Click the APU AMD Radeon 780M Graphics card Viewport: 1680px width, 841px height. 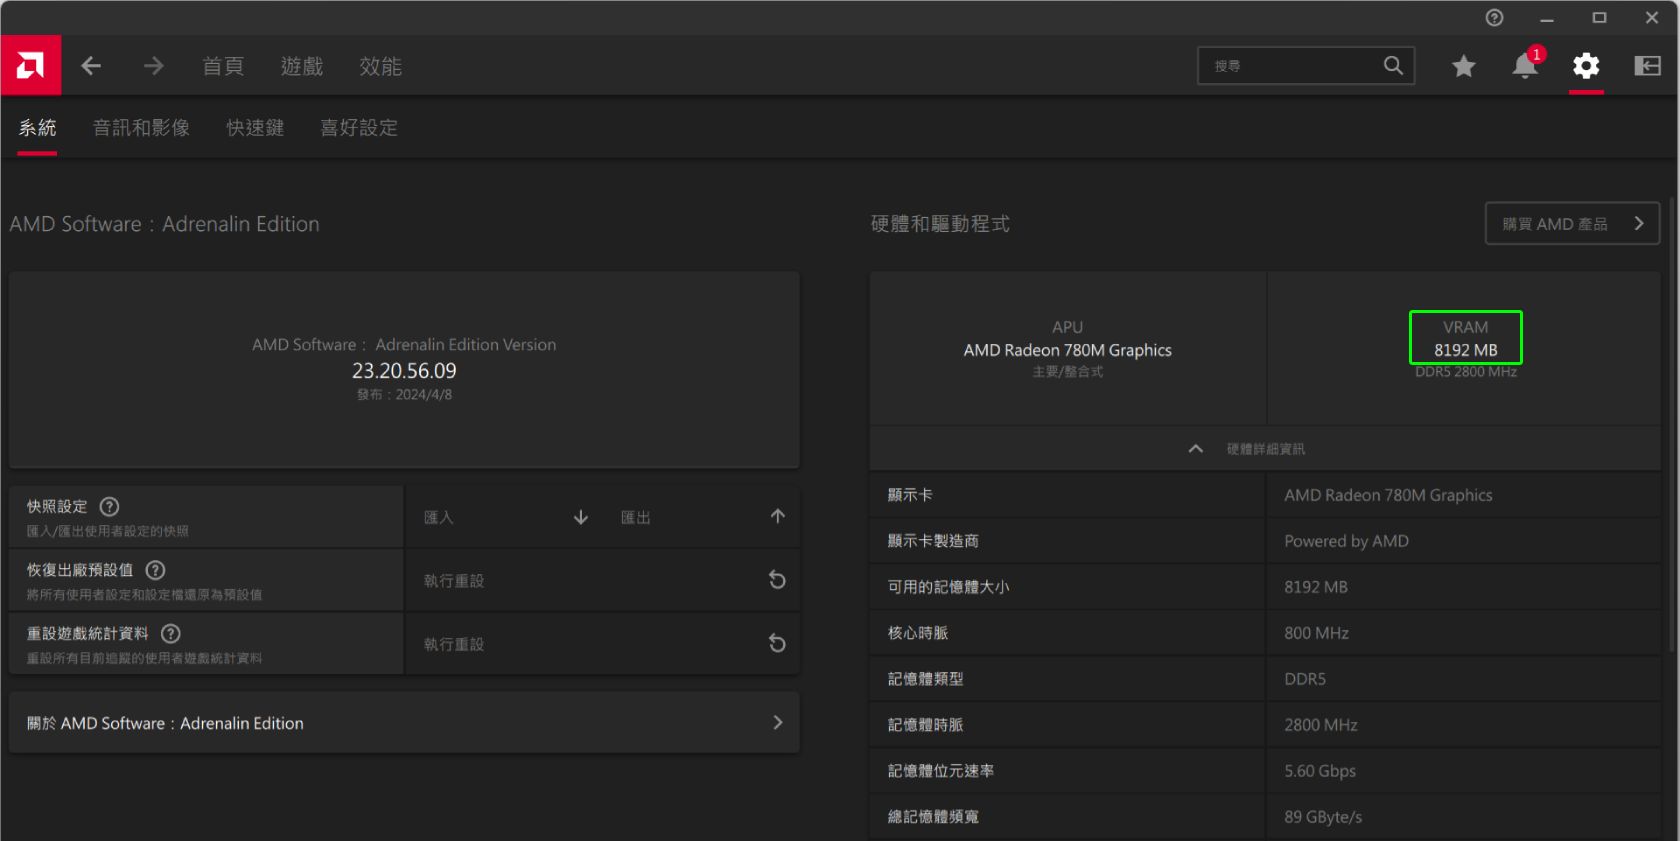[x=1068, y=349]
